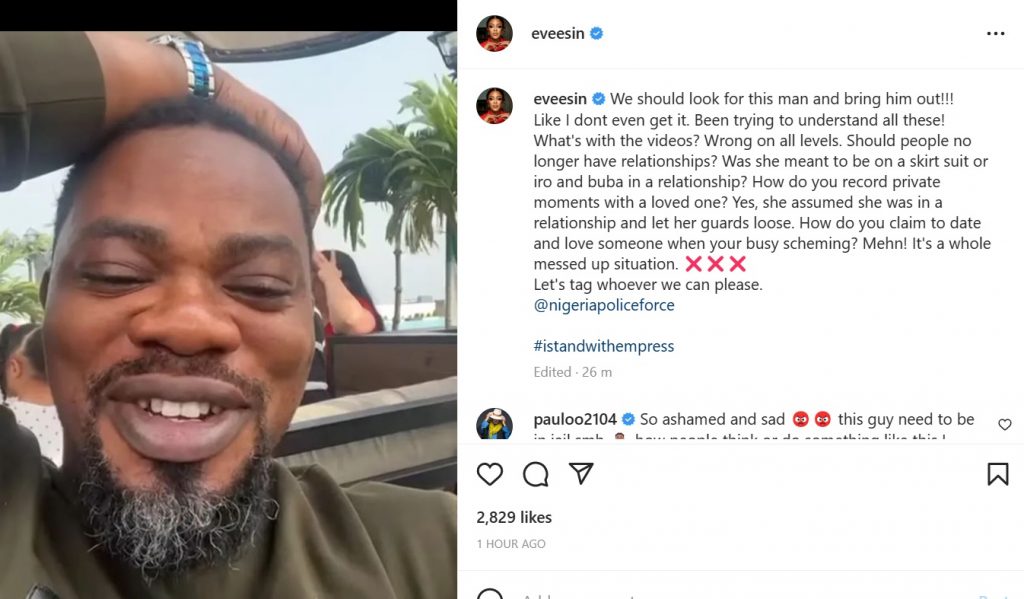The height and width of the screenshot is (599, 1024).
Task: Click the Edited 26 m caption timestamp
Action: point(573,372)
